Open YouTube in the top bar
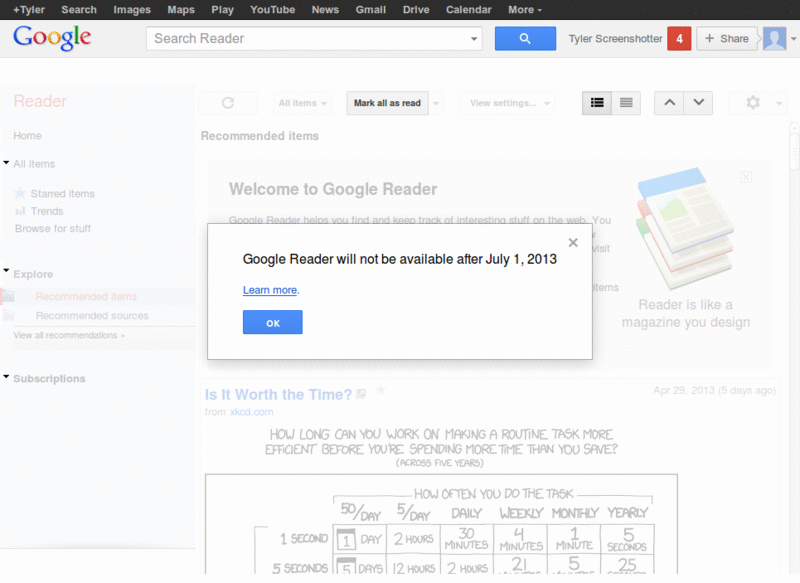800x583 pixels. coord(272,10)
